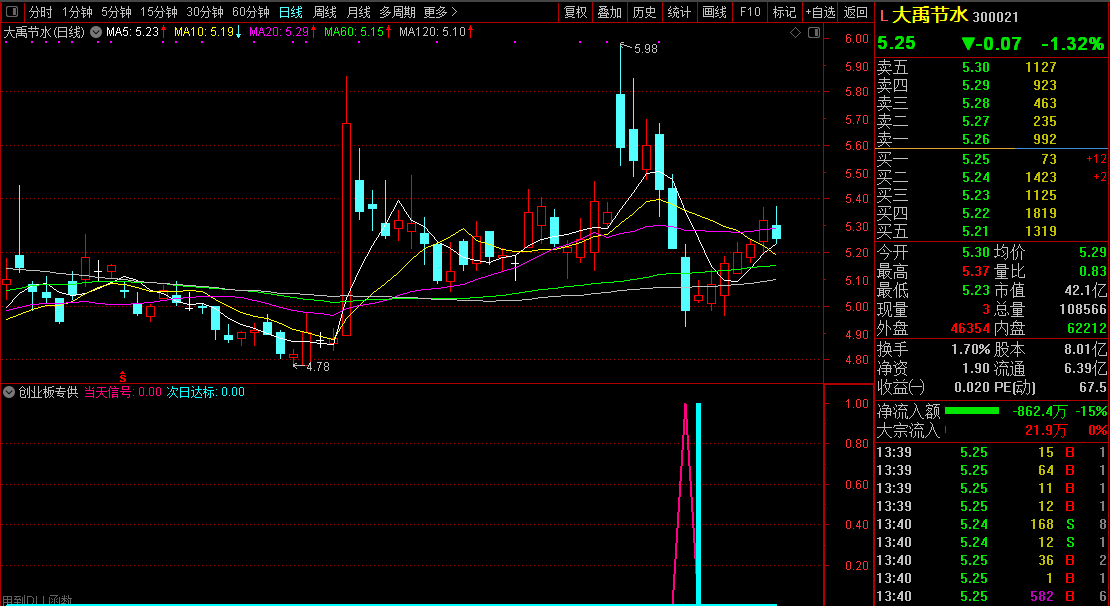Click the 返回 back button

[856, 12]
